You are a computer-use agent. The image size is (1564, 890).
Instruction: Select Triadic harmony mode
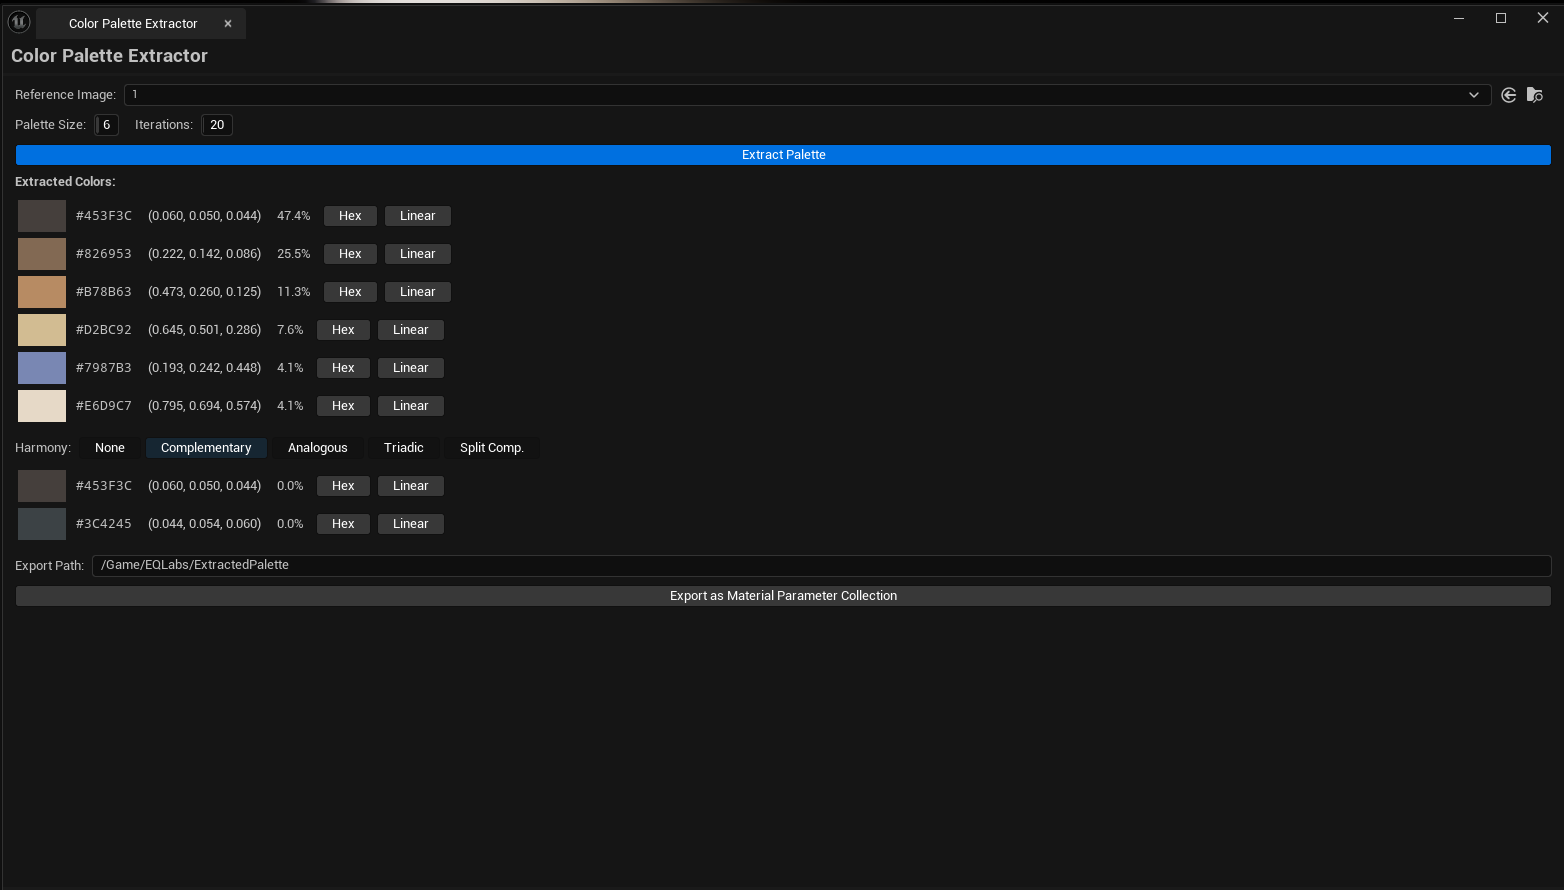[404, 448]
